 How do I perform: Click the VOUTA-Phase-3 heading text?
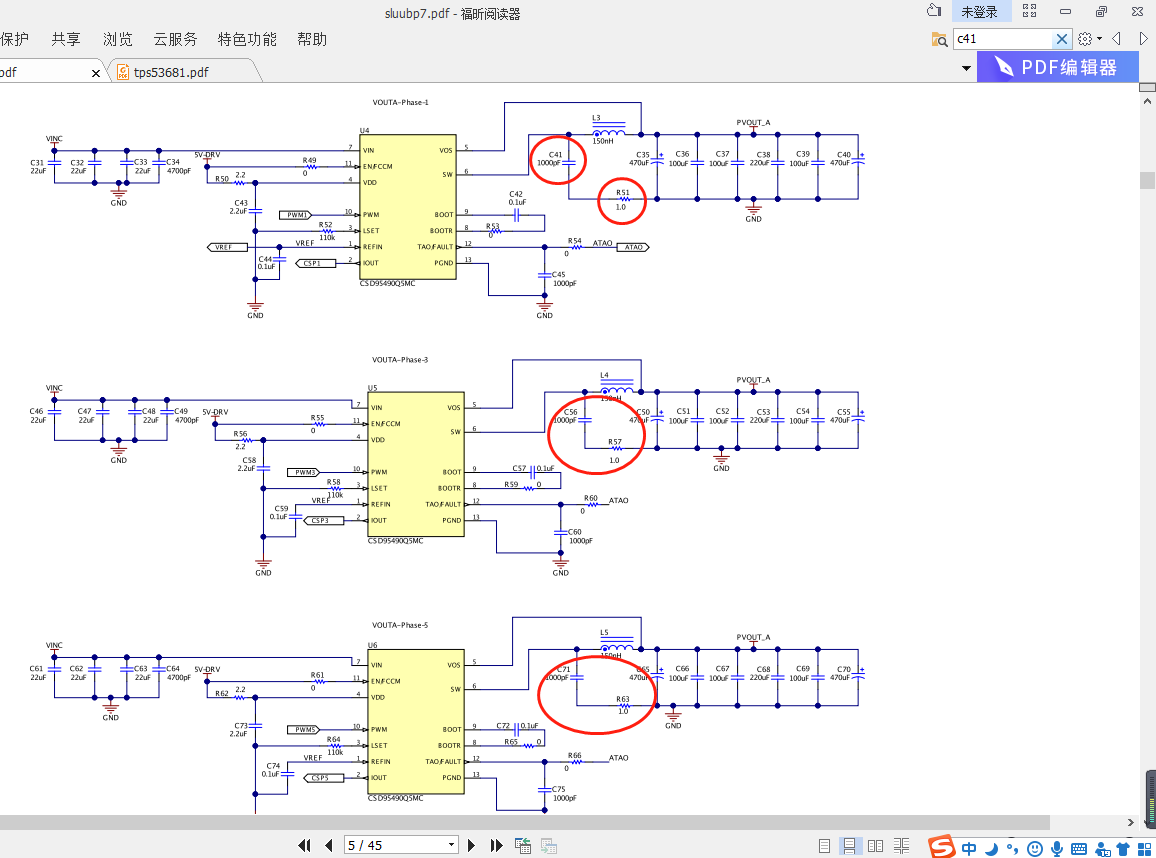(x=400, y=360)
